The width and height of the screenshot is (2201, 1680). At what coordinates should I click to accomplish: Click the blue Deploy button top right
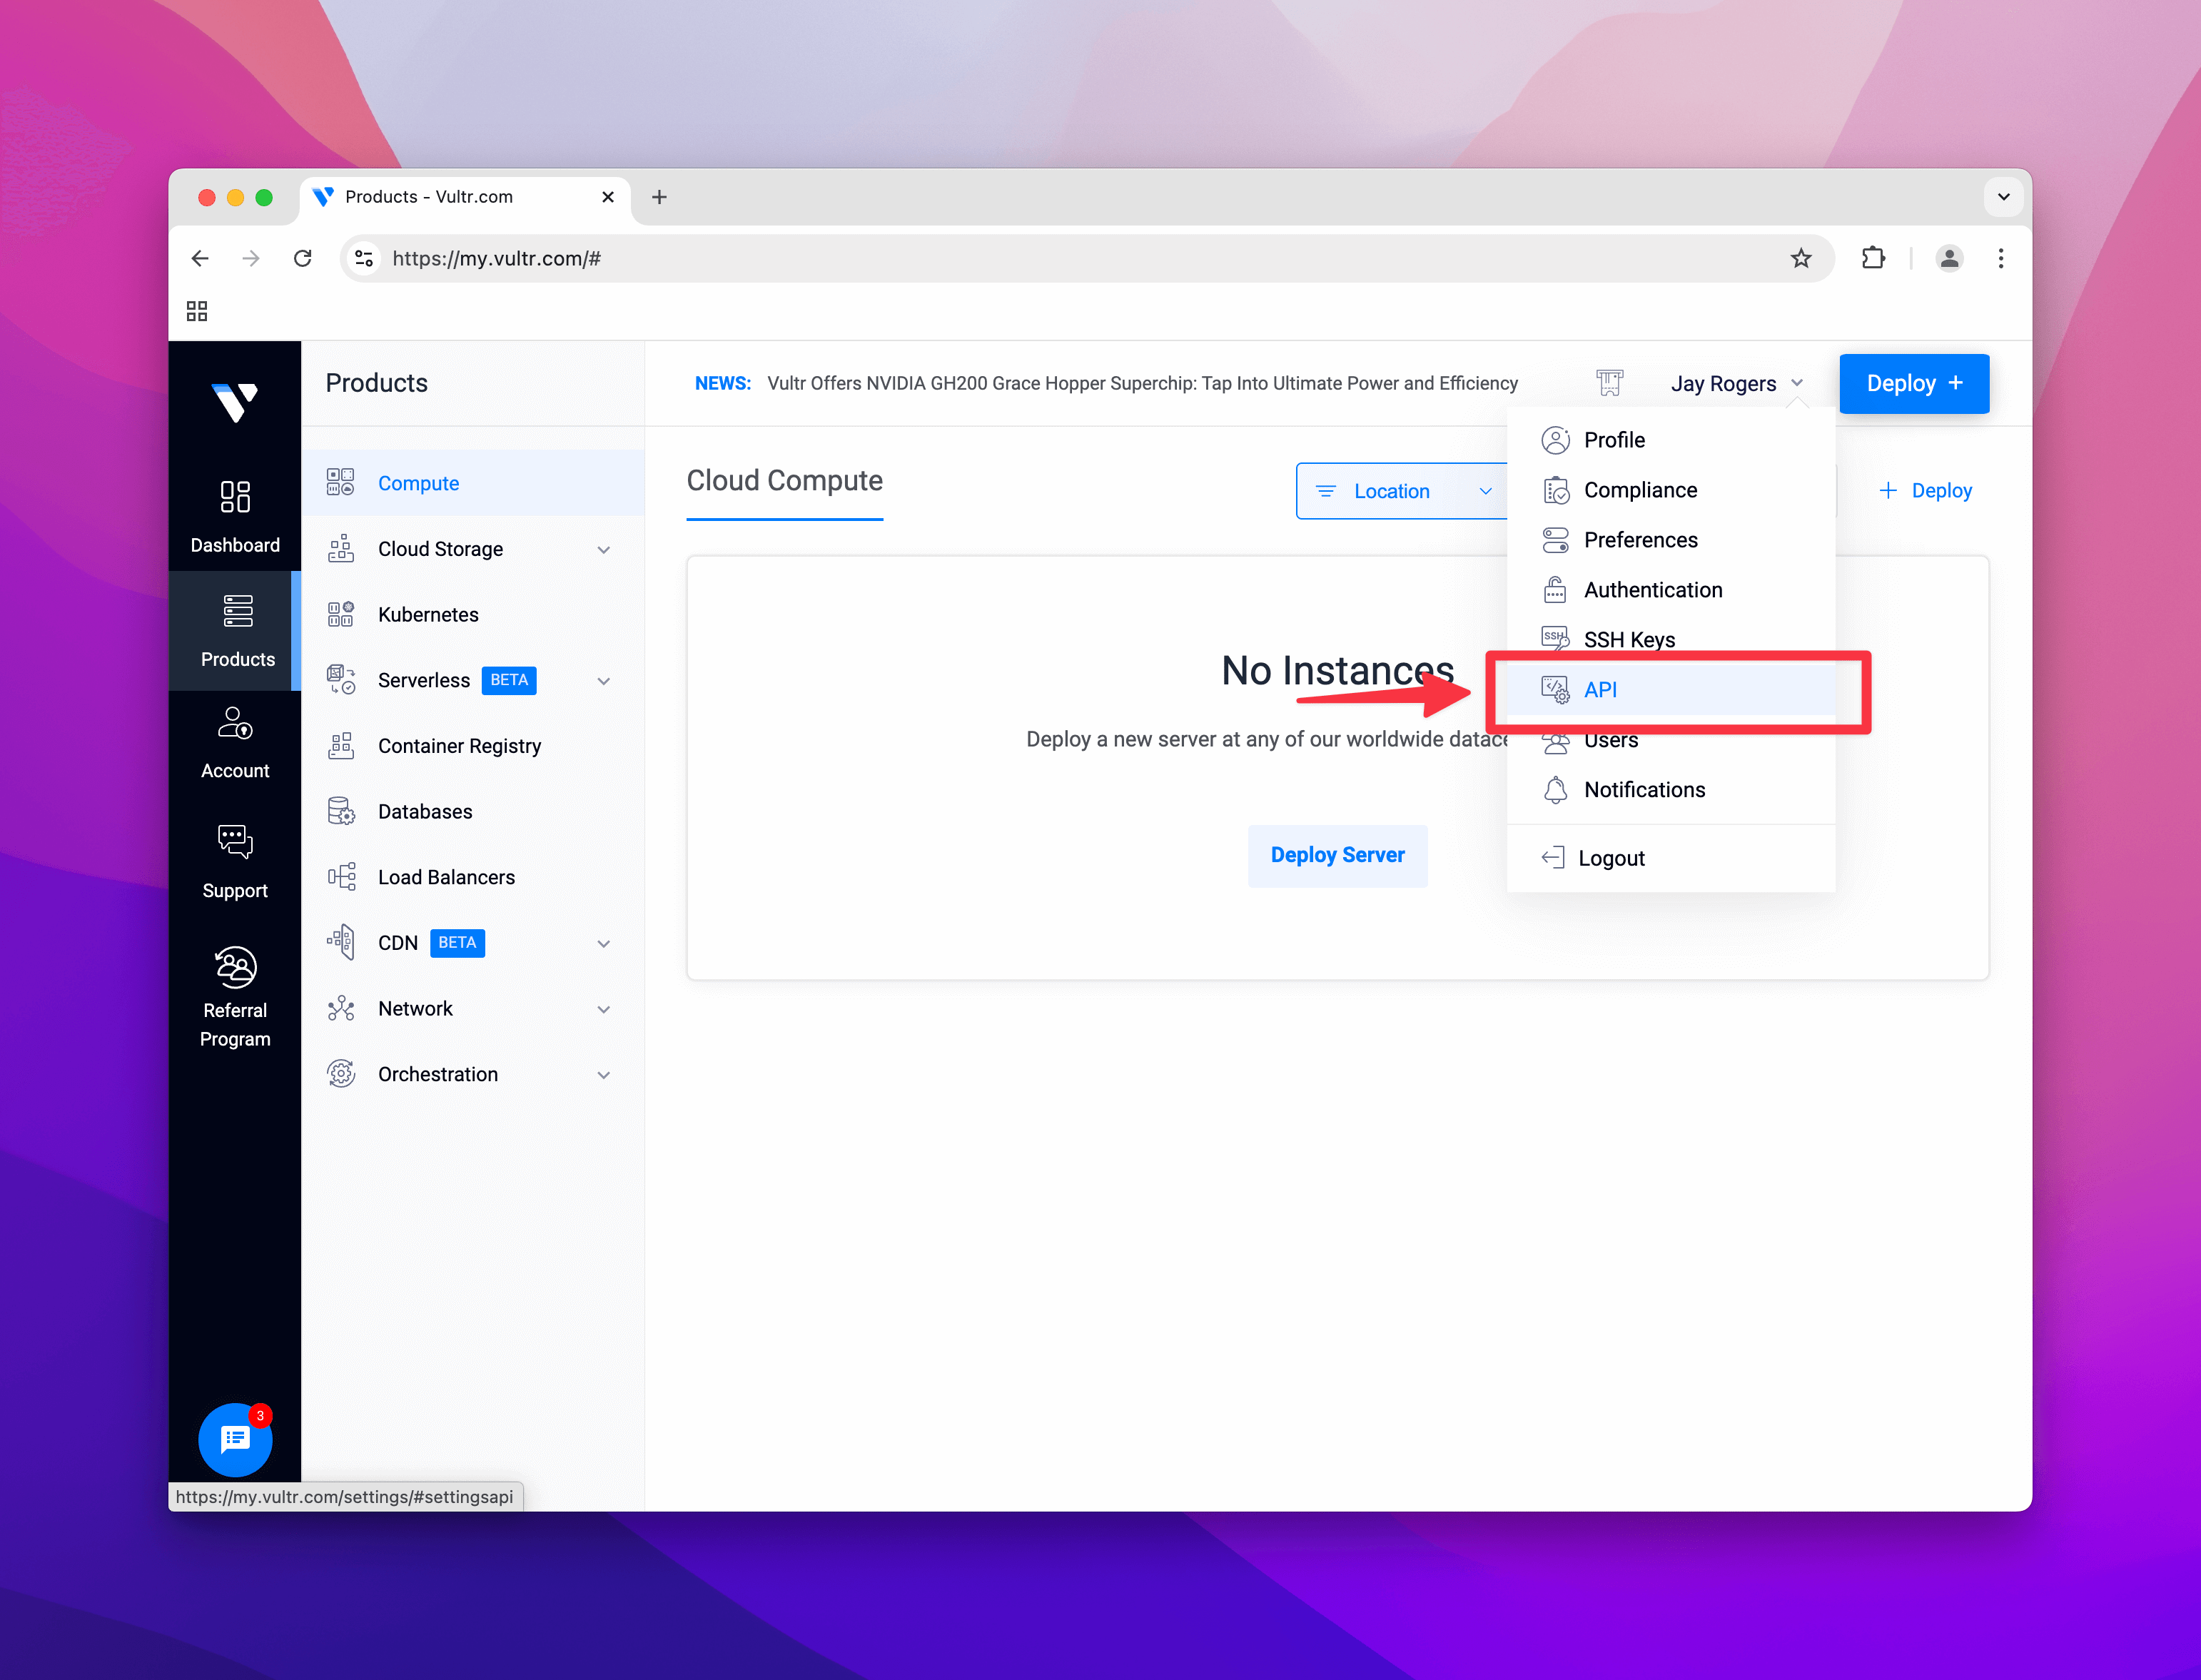point(1913,383)
